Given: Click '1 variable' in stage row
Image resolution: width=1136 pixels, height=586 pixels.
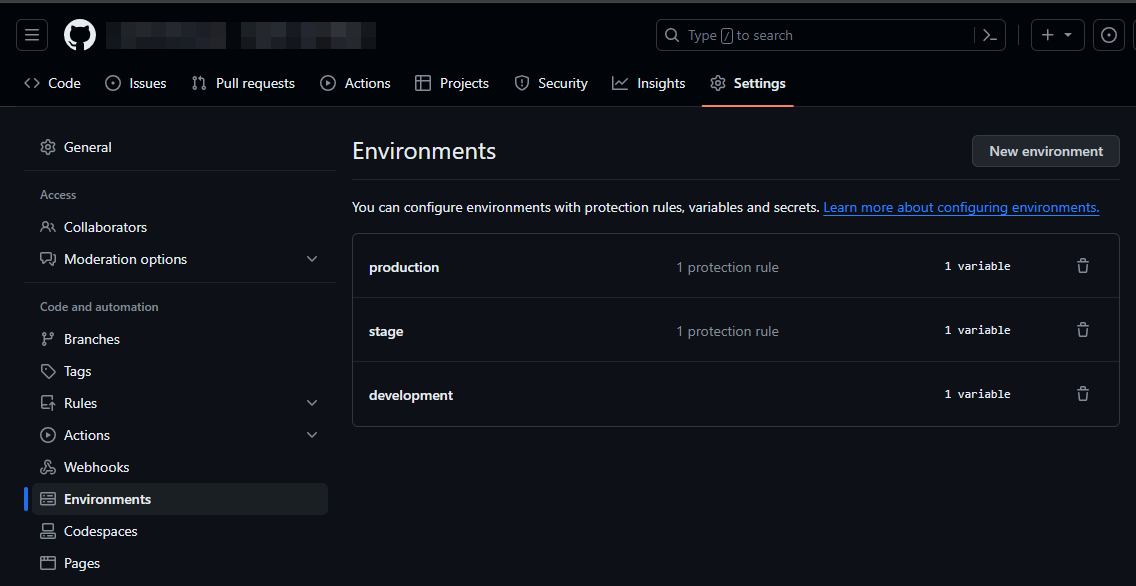Looking at the screenshot, I should [977, 330].
